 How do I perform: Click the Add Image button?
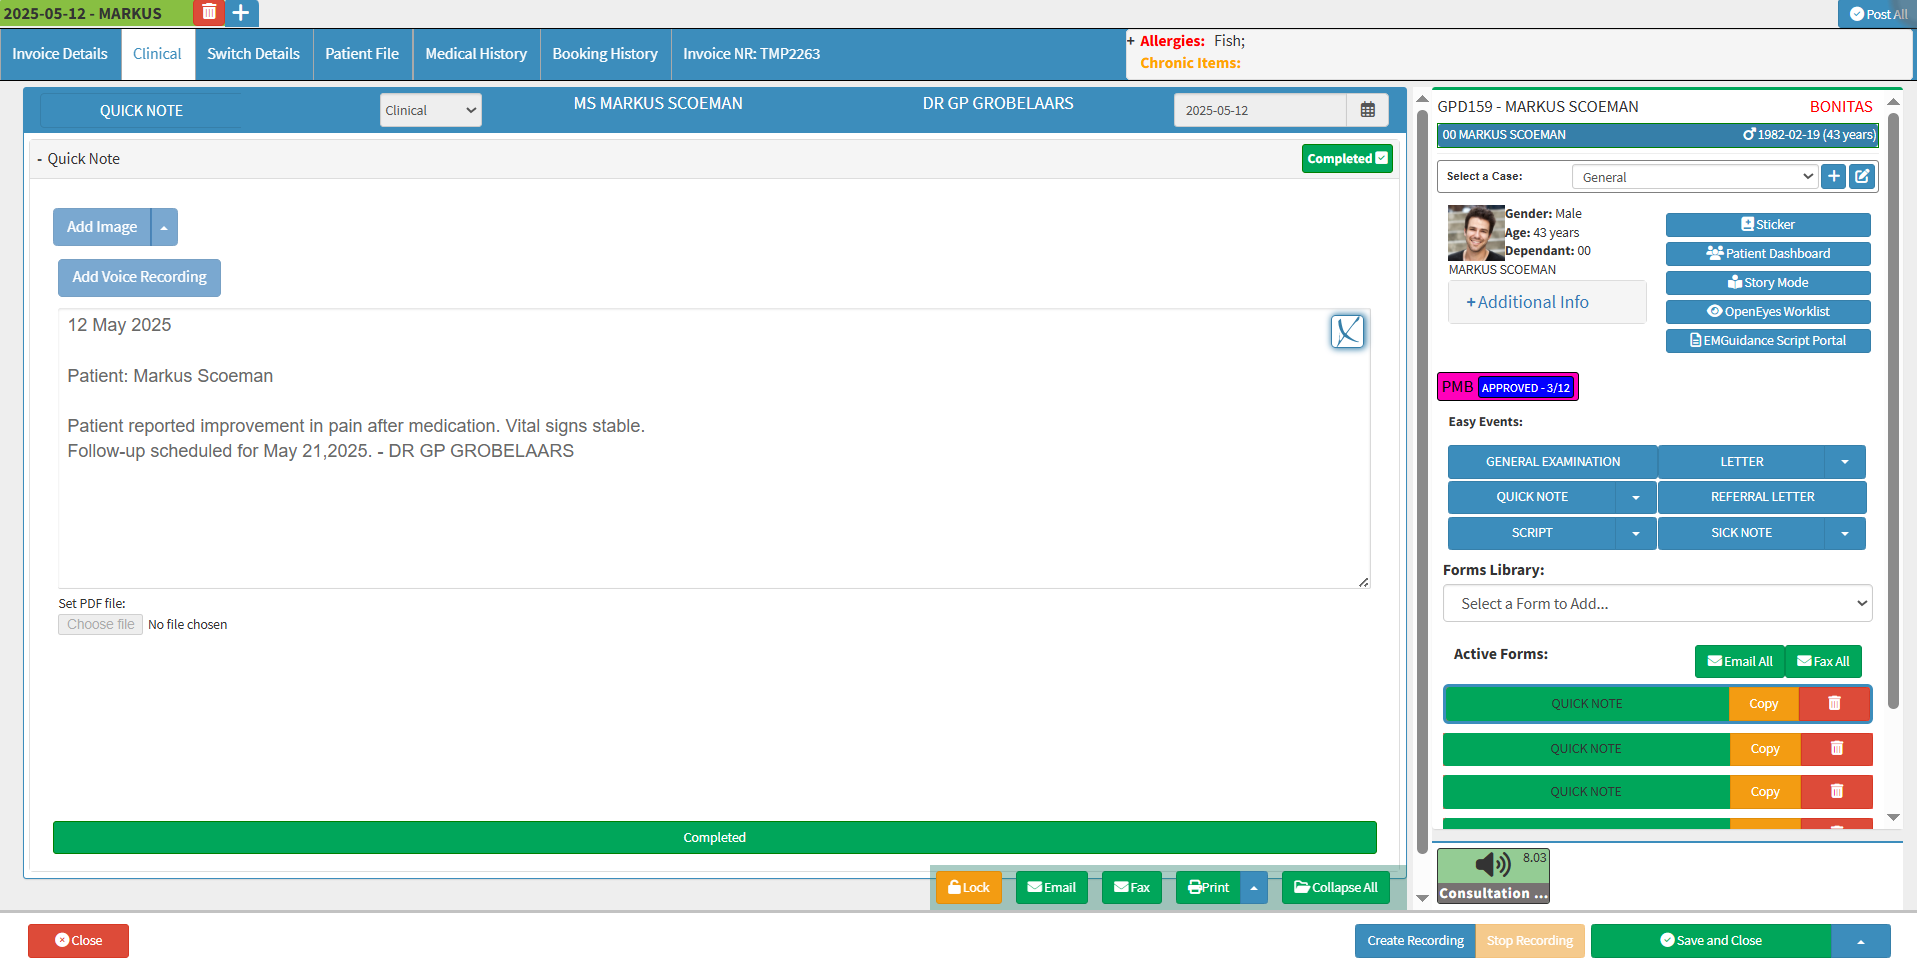click(x=102, y=227)
